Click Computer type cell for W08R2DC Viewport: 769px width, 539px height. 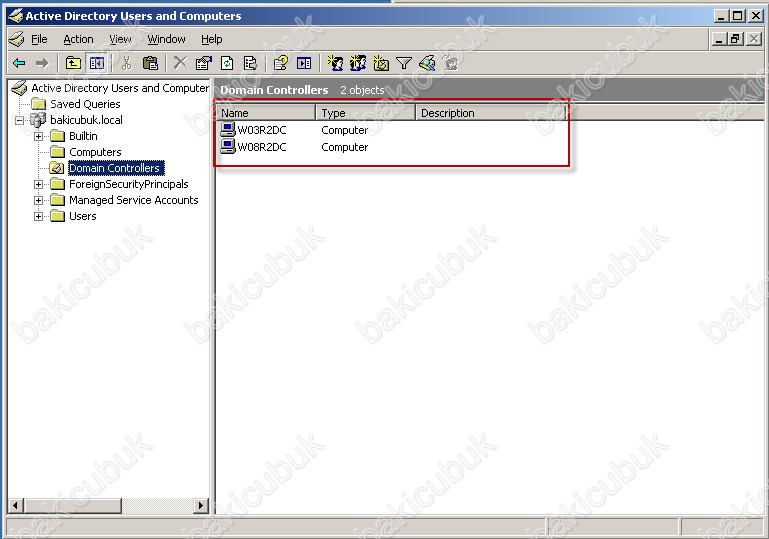click(344, 147)
